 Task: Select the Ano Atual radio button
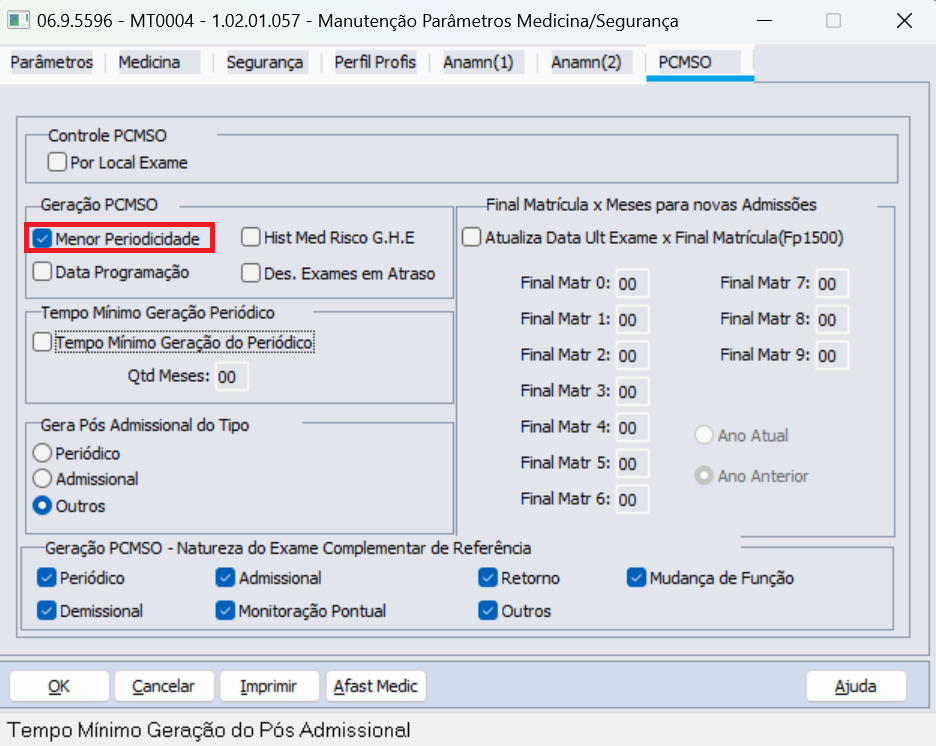(704, 435)
